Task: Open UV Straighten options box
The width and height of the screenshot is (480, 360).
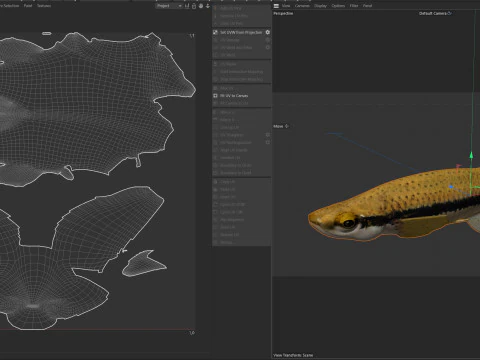Action: coord(268,135)
